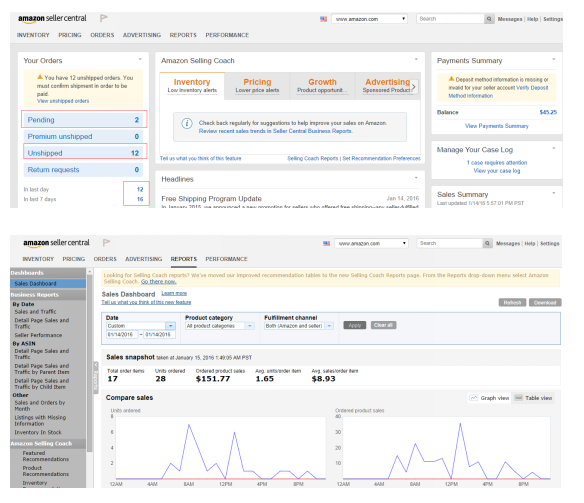
Task: Click the search field on the home page
Action: (450, 19)
